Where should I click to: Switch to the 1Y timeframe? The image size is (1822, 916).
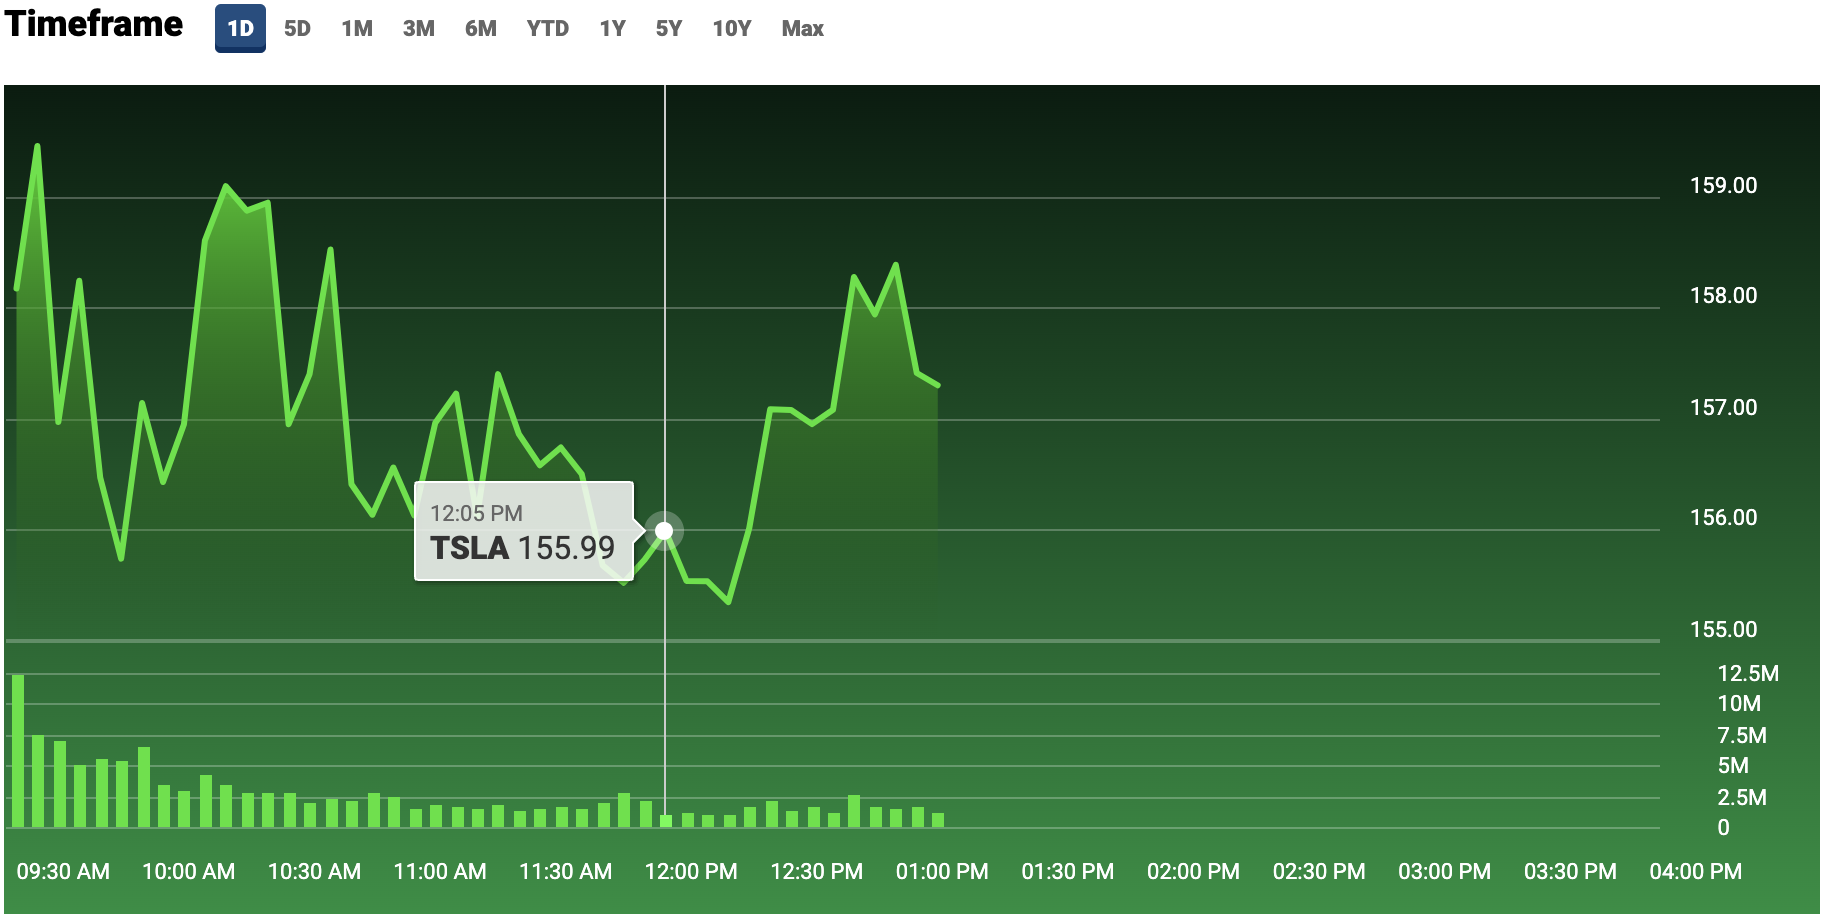(x=612, y=28)
